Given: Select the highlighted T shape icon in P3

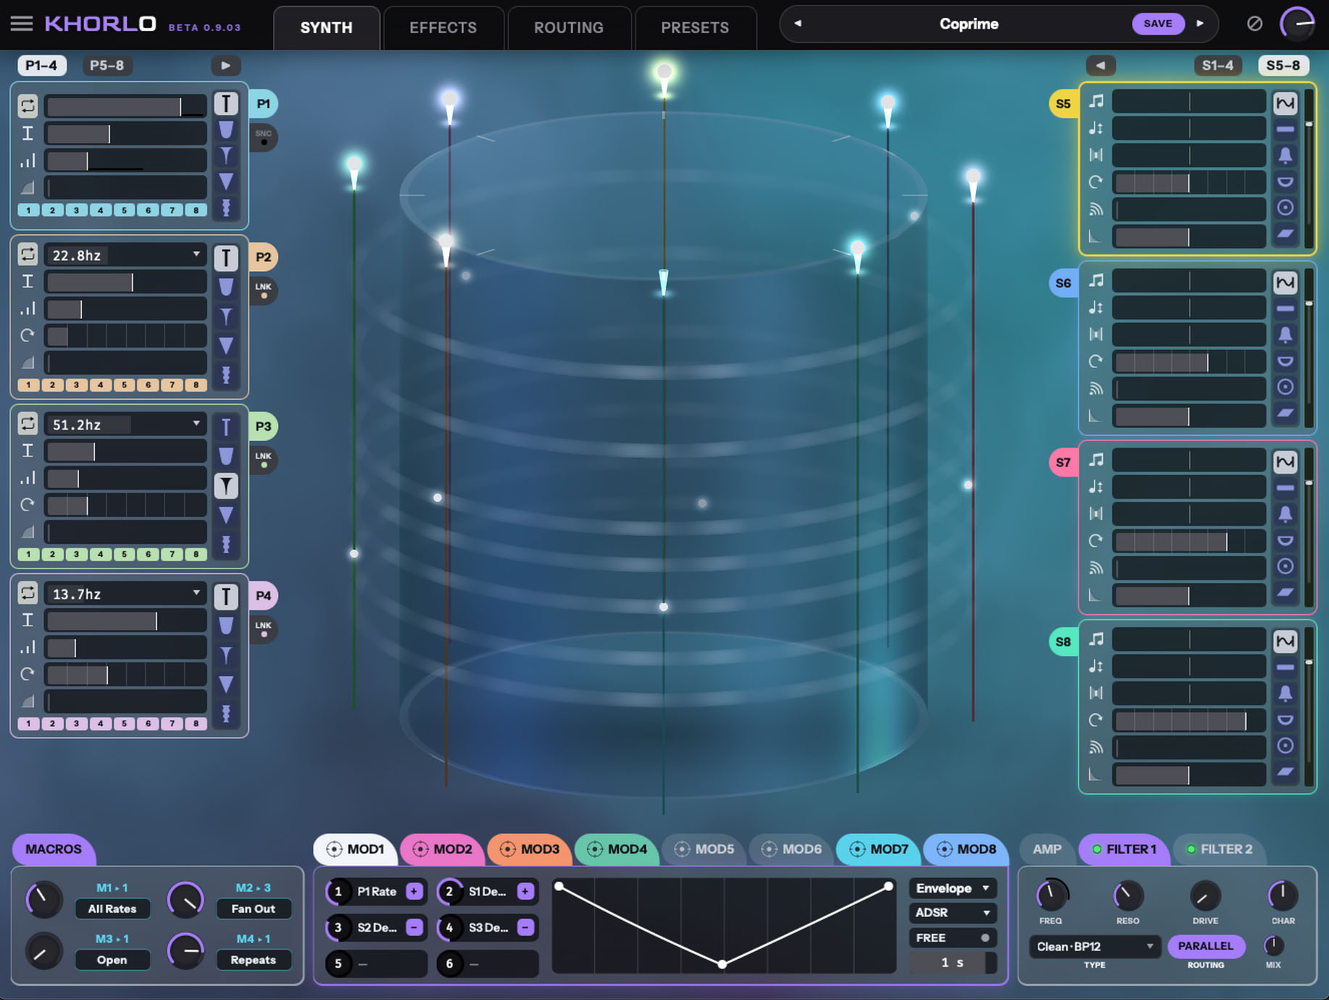Looking at the screenshot, I should tap(226, 486).
